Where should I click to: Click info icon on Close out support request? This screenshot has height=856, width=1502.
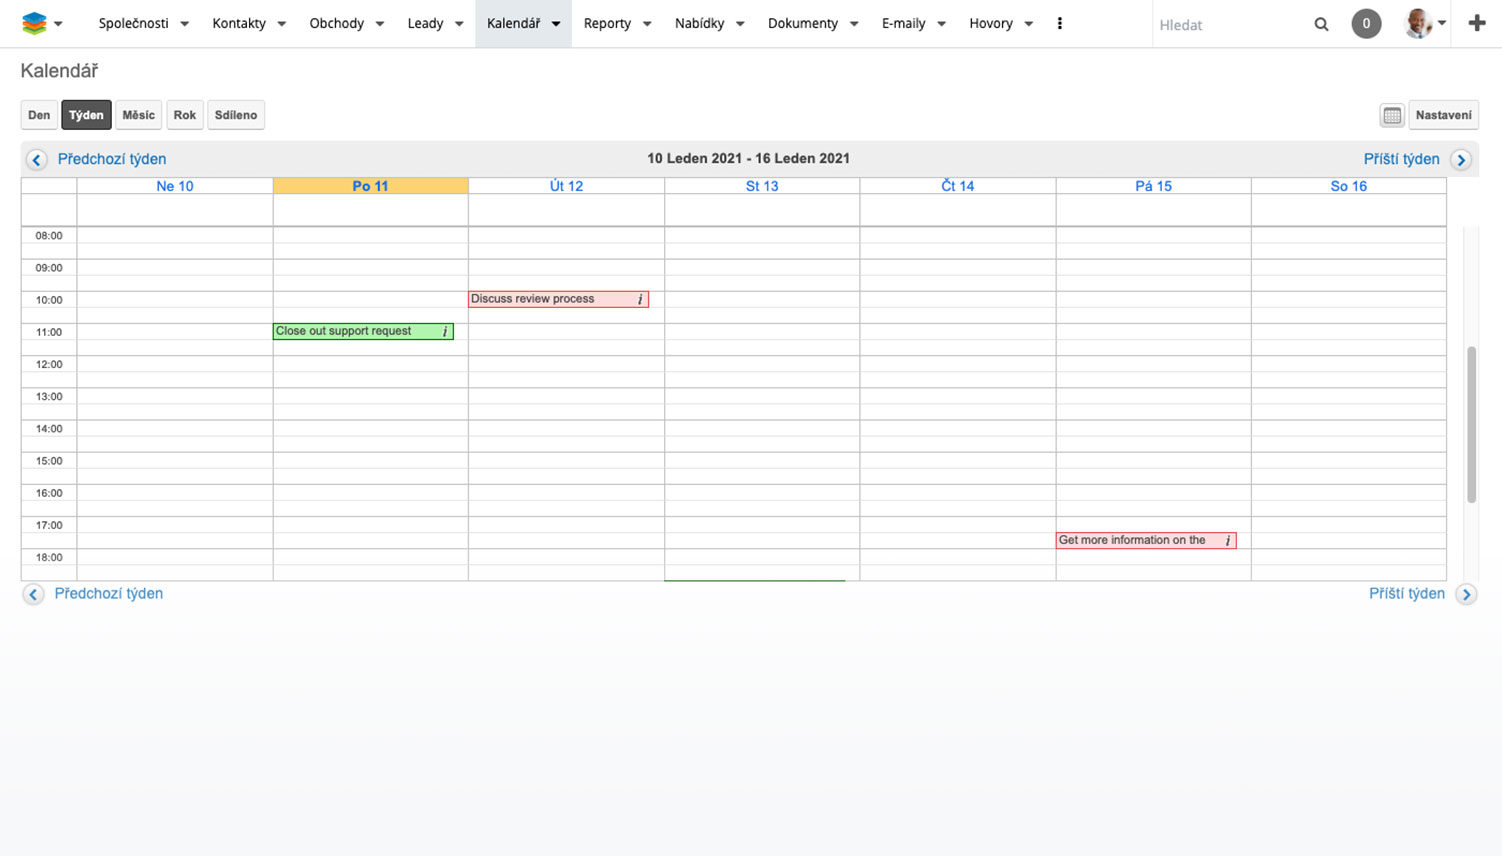pos(445,331)
